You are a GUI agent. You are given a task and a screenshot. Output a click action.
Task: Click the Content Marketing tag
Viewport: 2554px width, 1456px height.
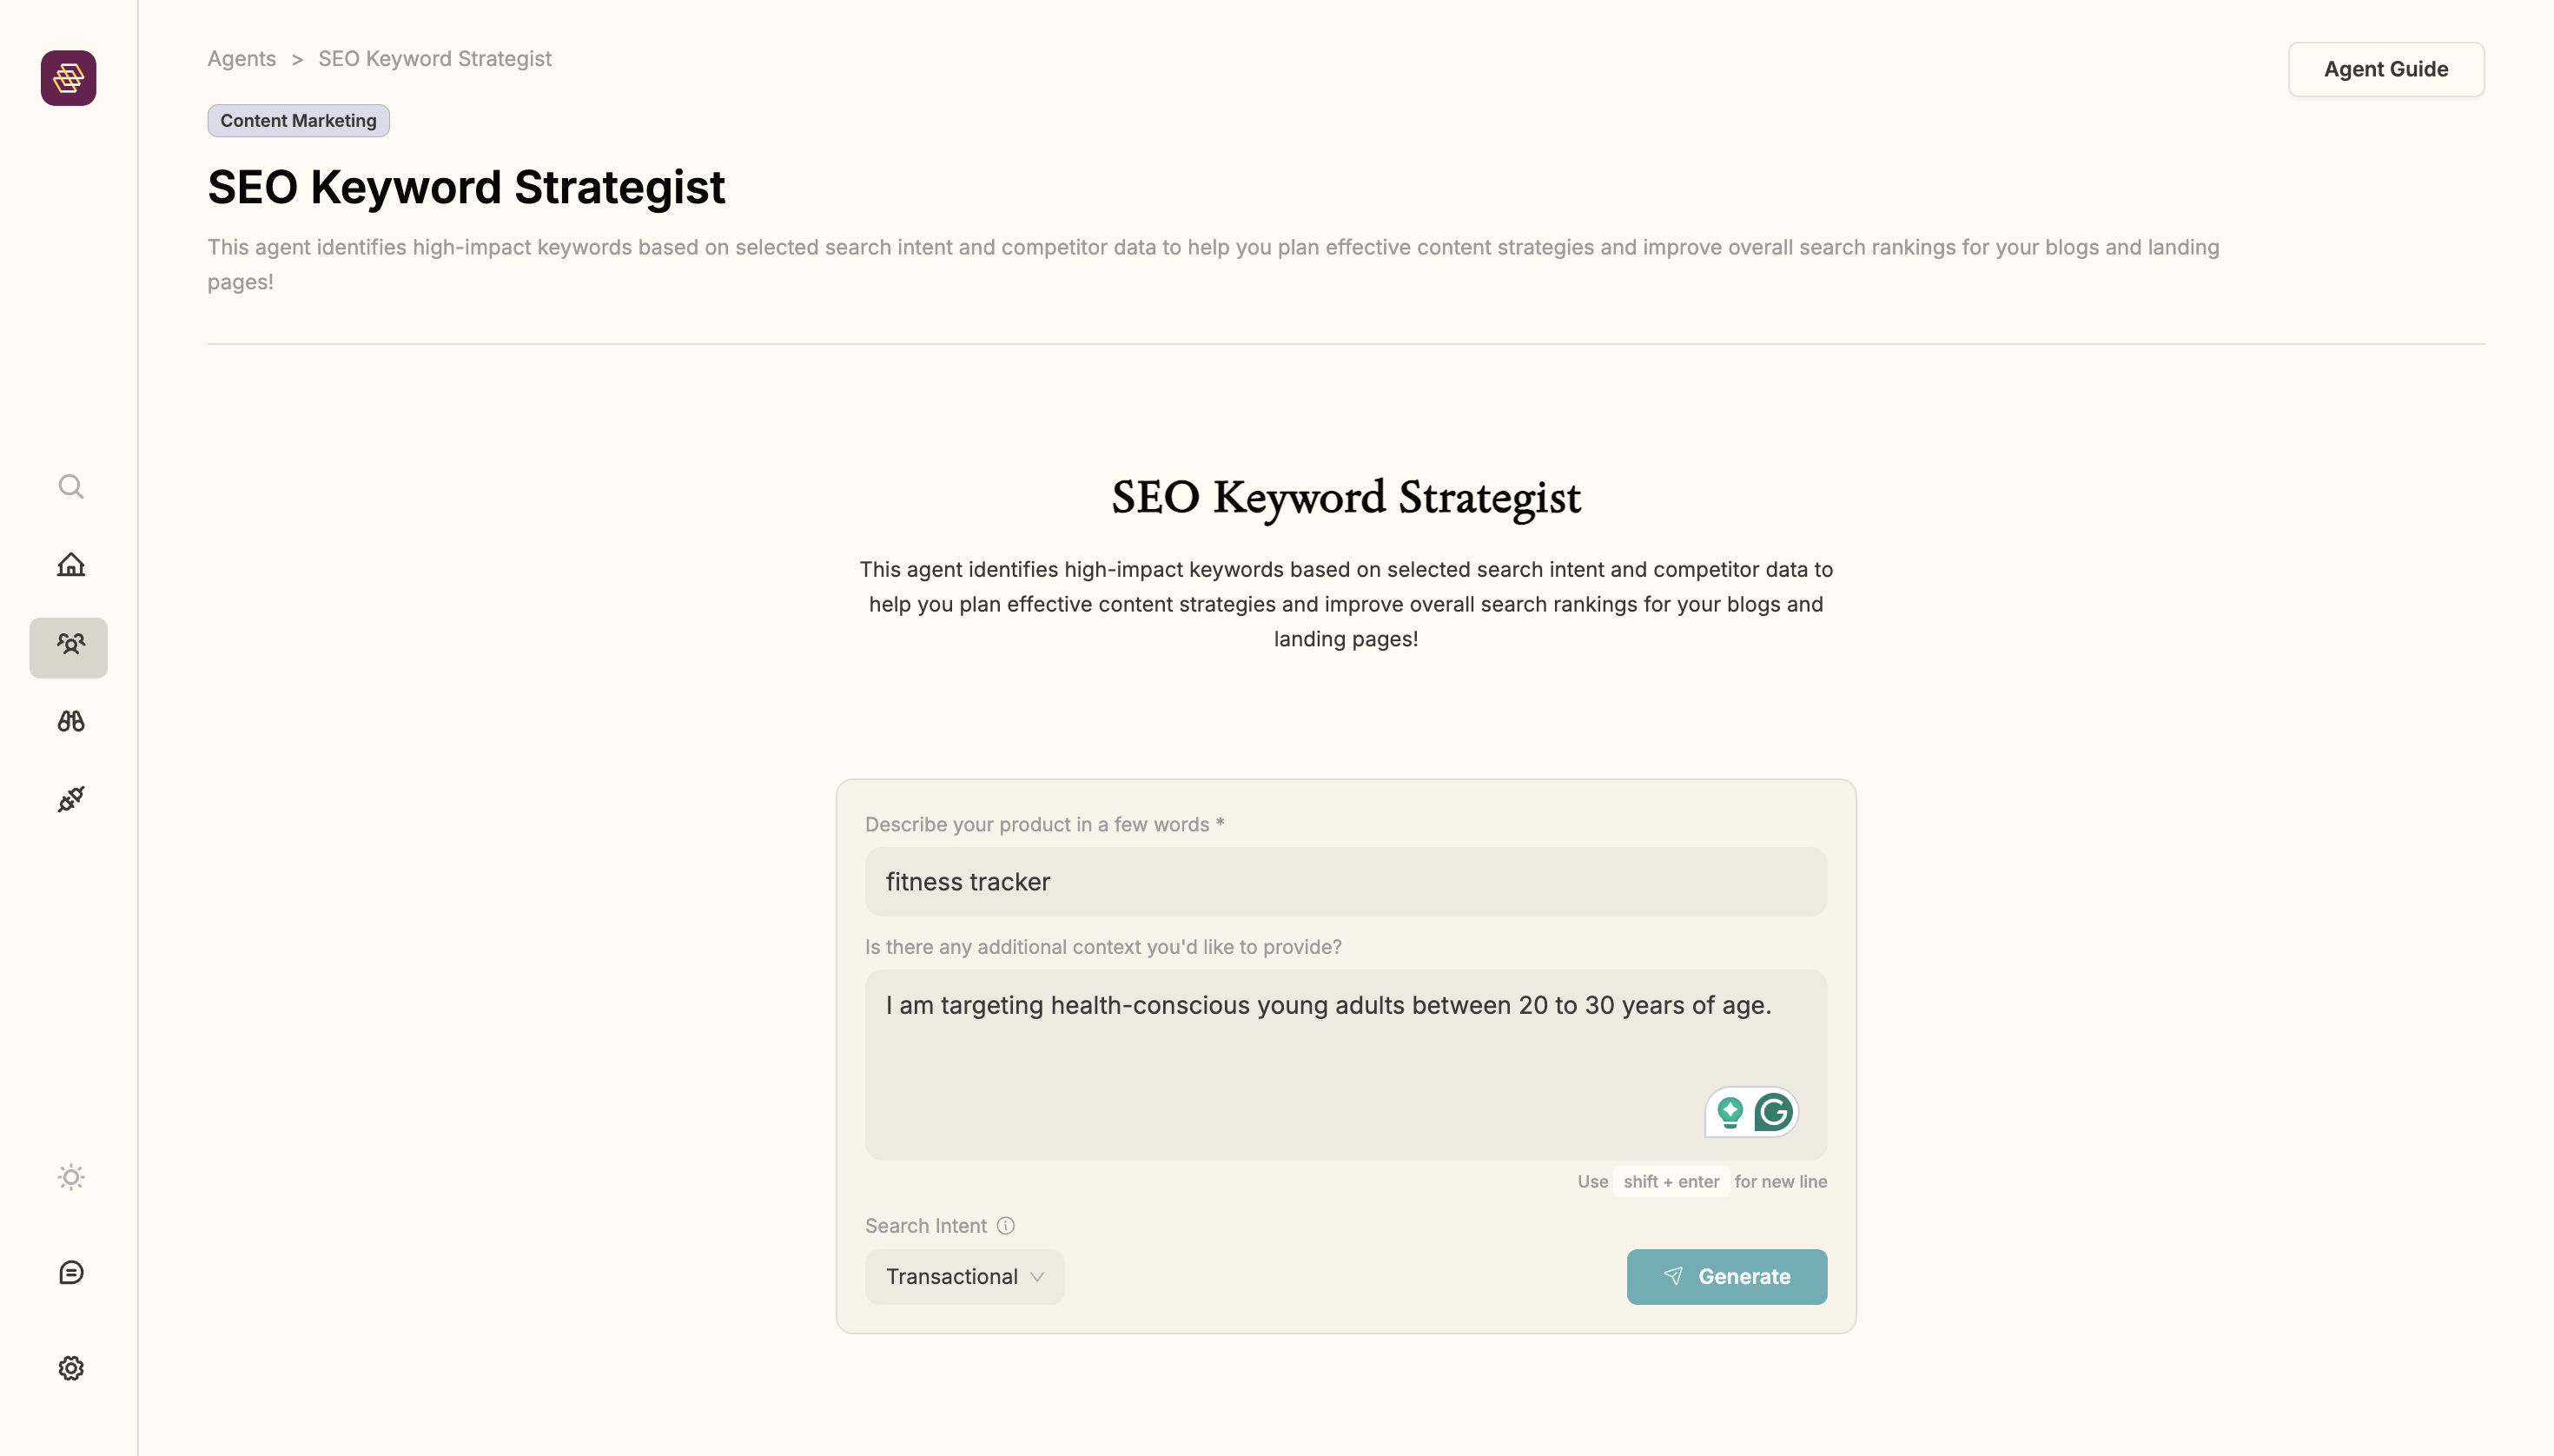pos(298,121)
